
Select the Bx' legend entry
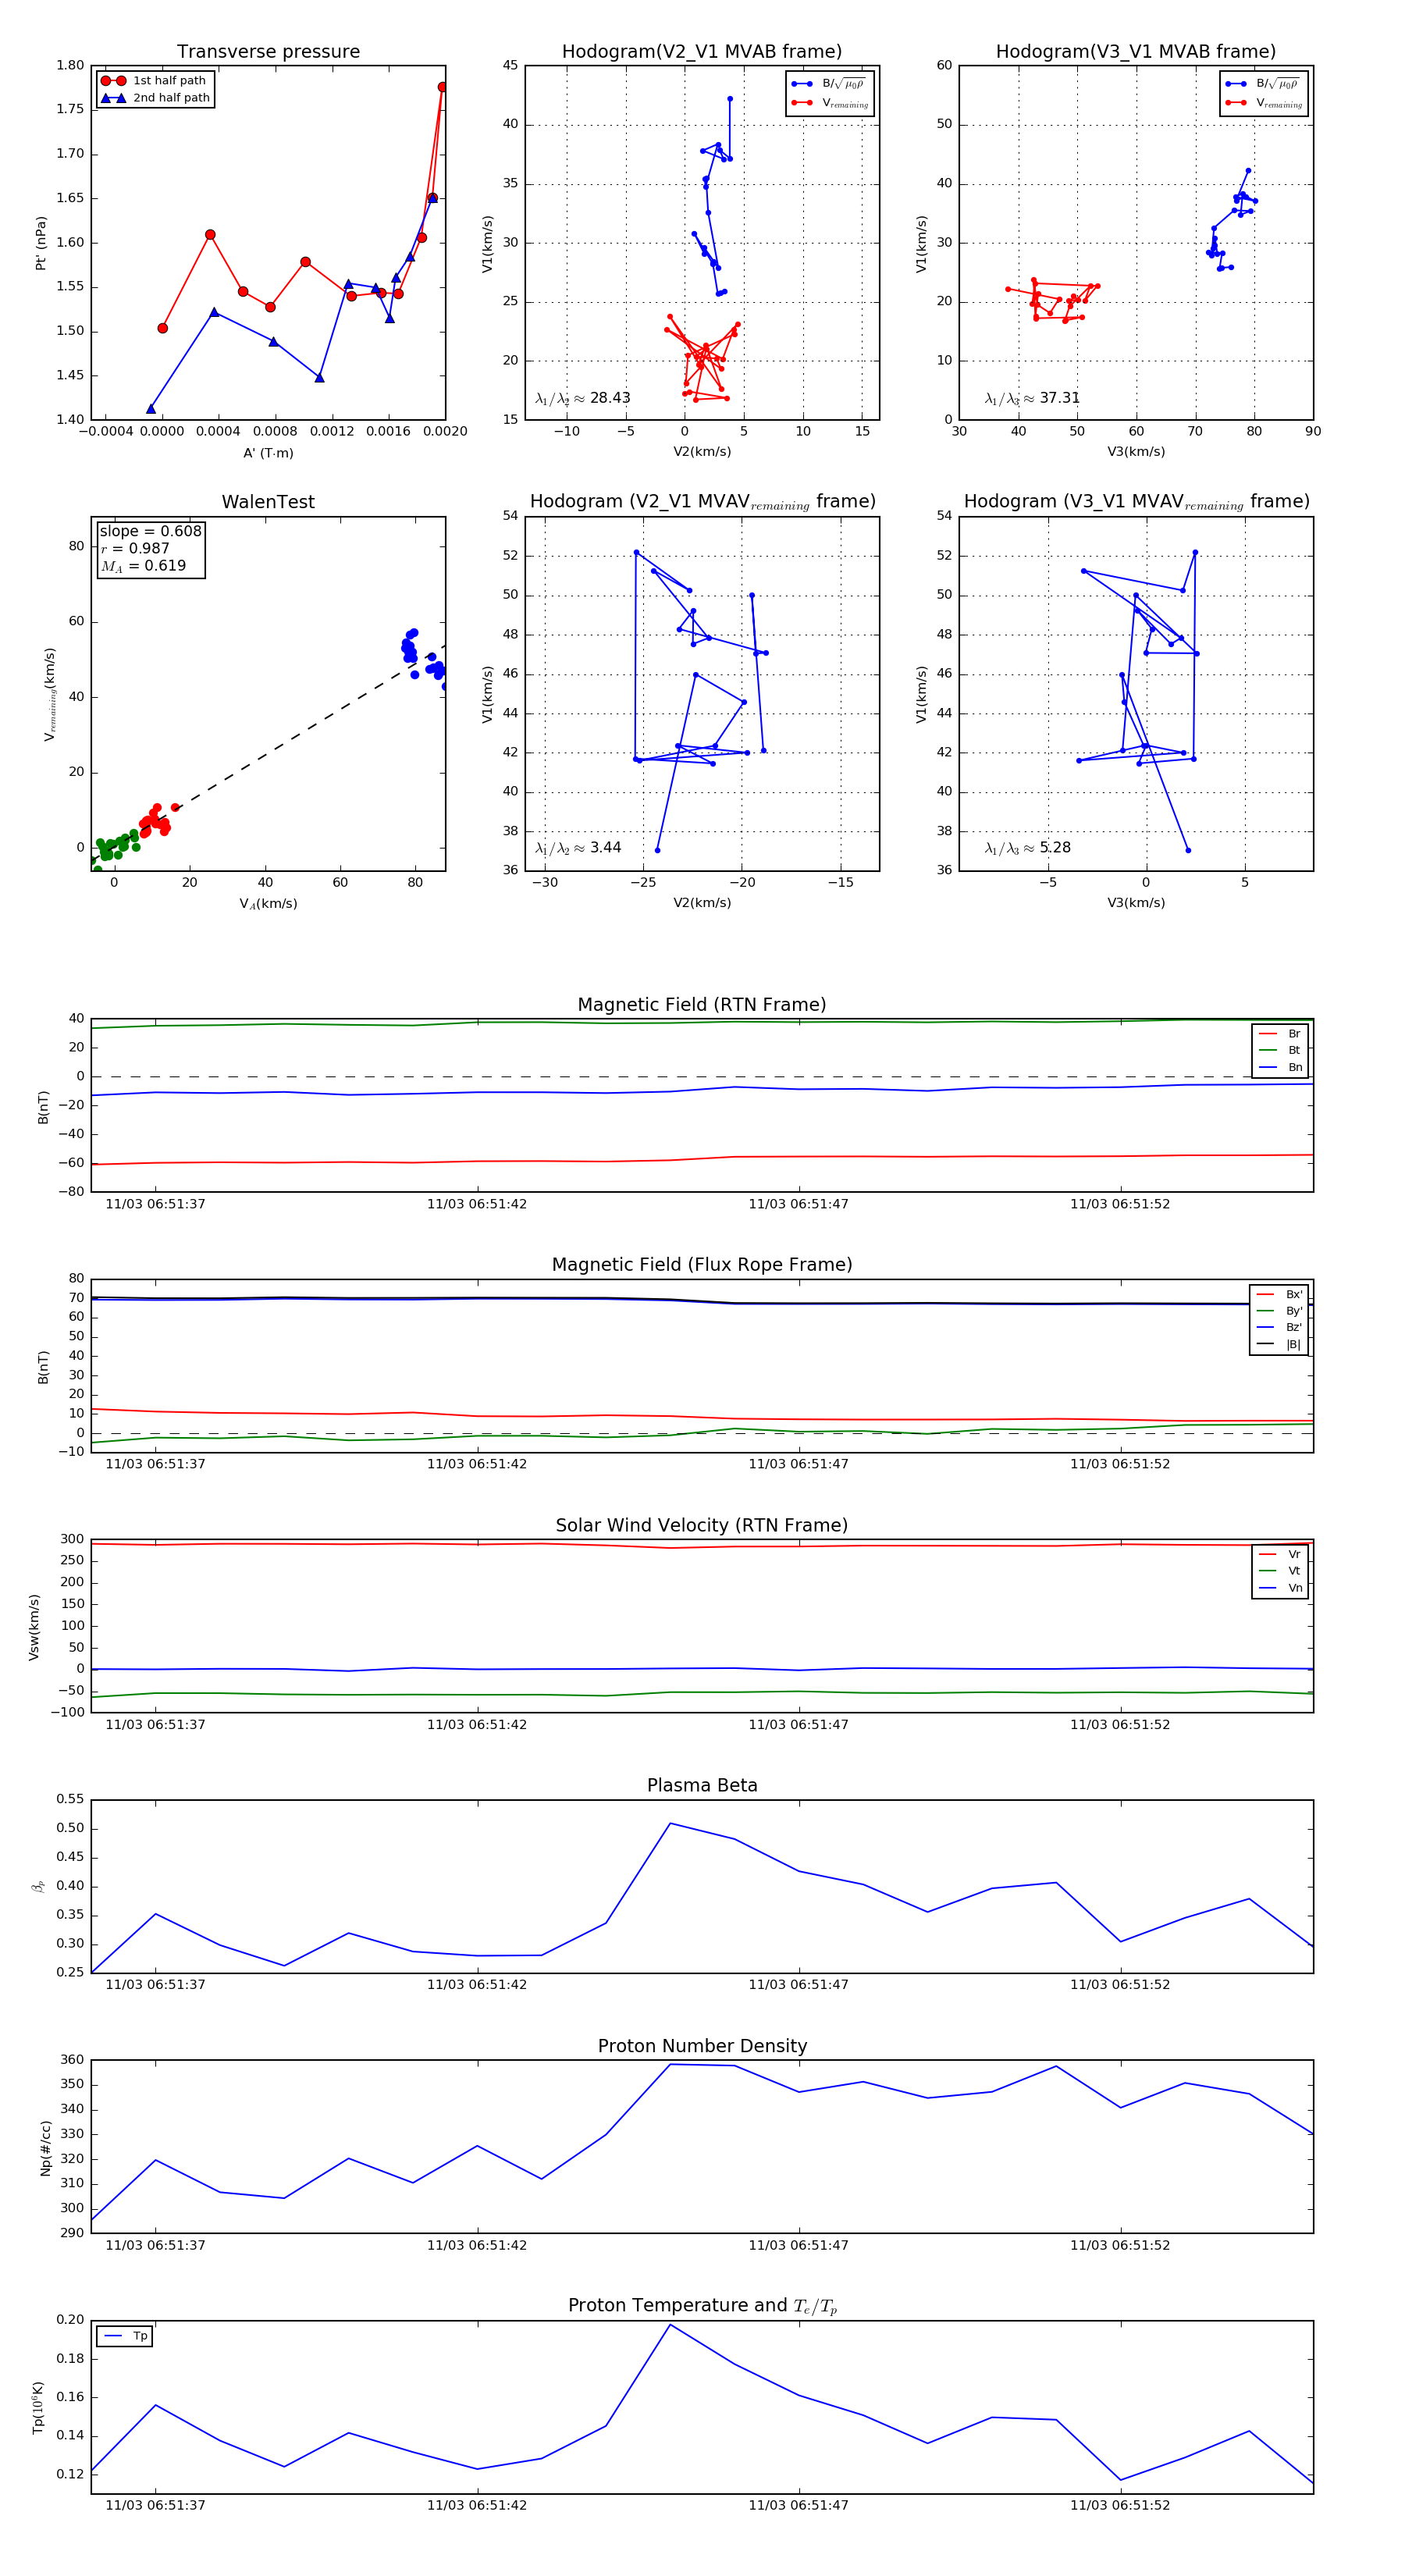[x=1279, y=1294]
